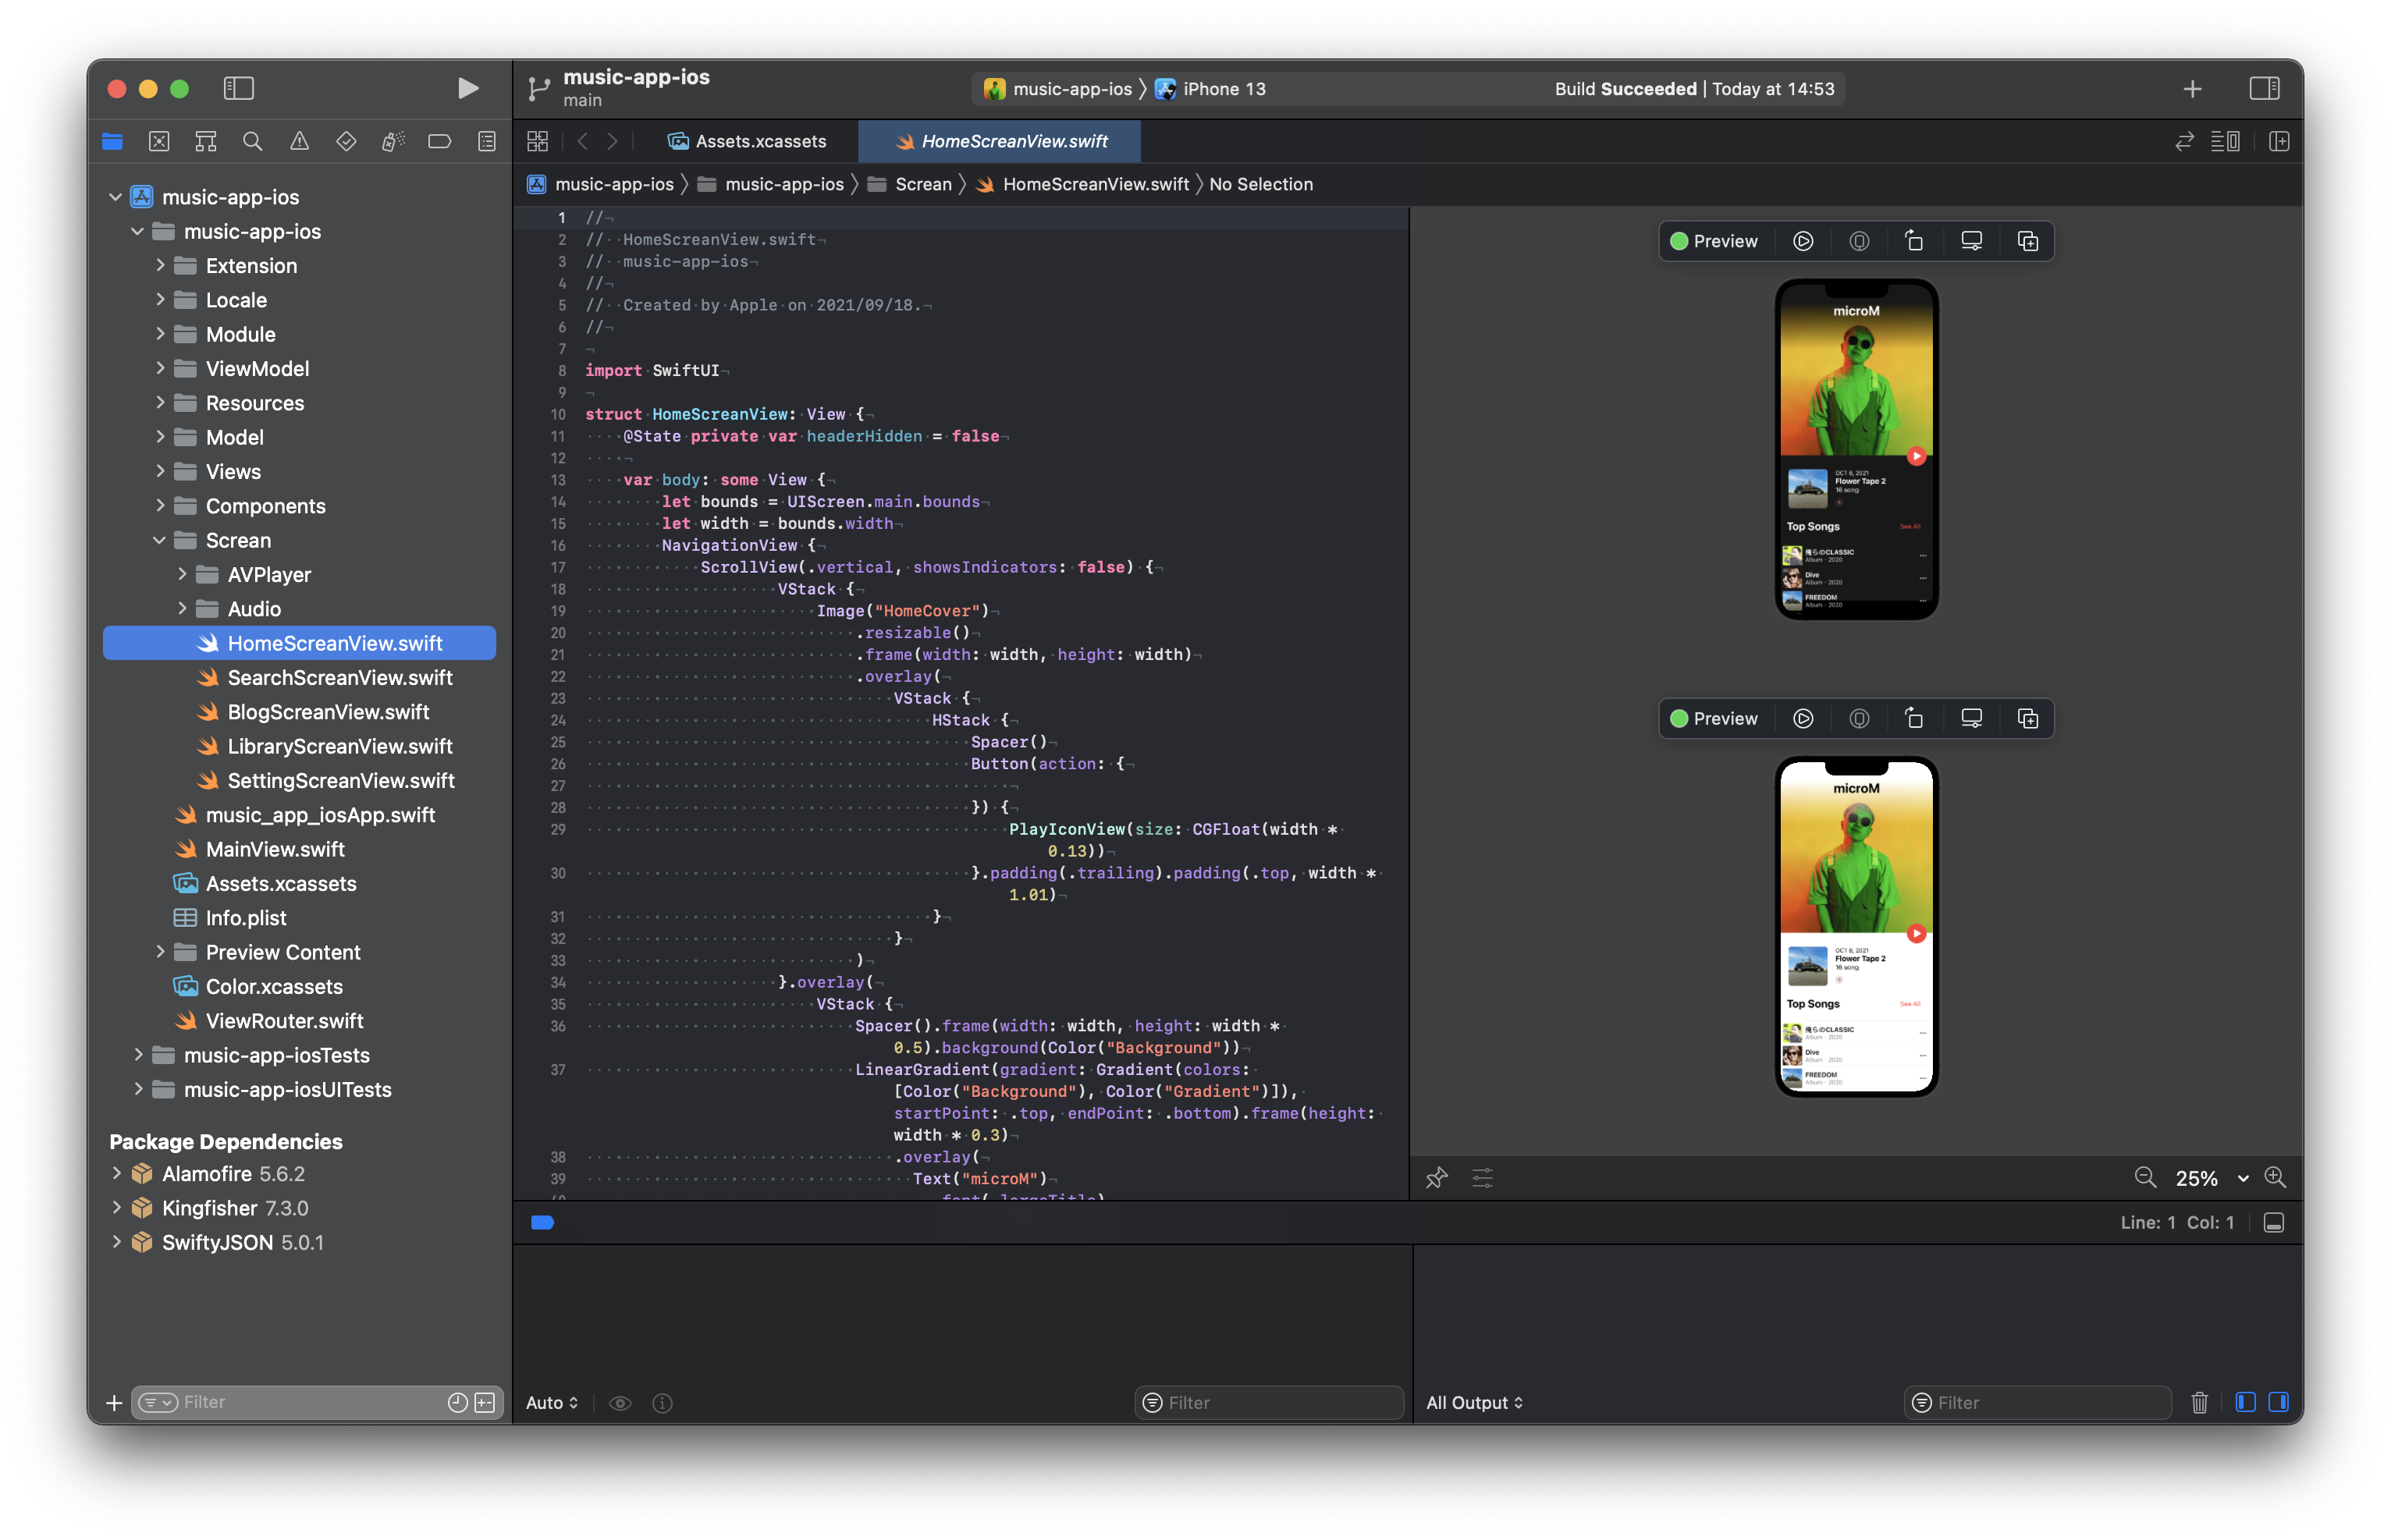Switch to the Assets.xcassets tab

click(x=747, y=141)
